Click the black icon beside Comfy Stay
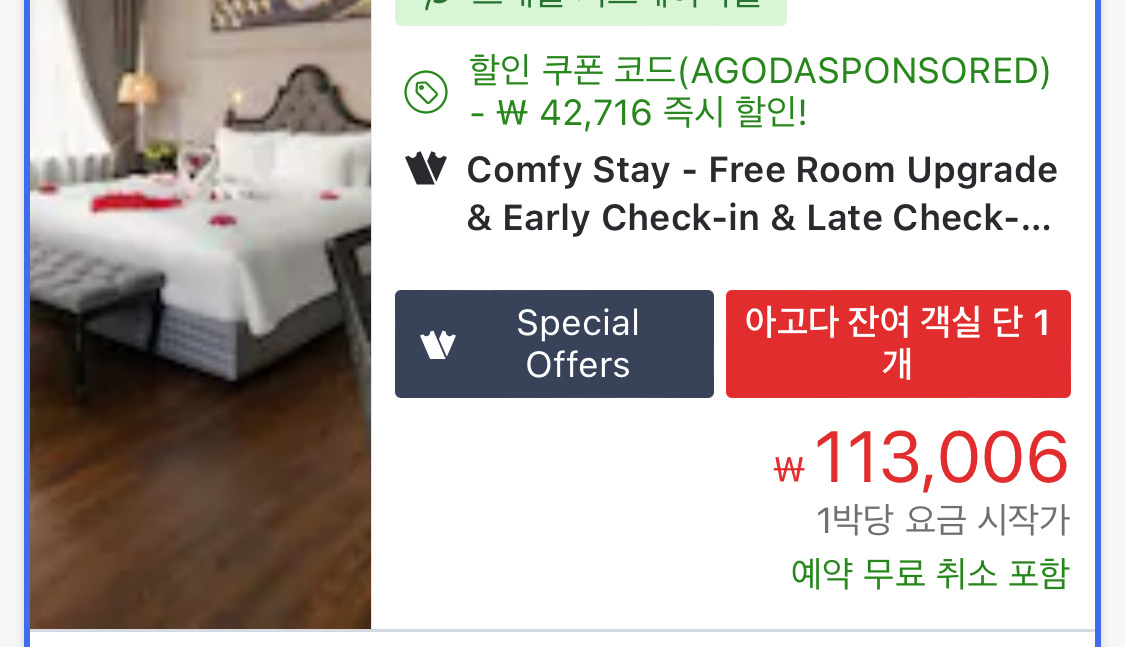 (x=426, y=169)
